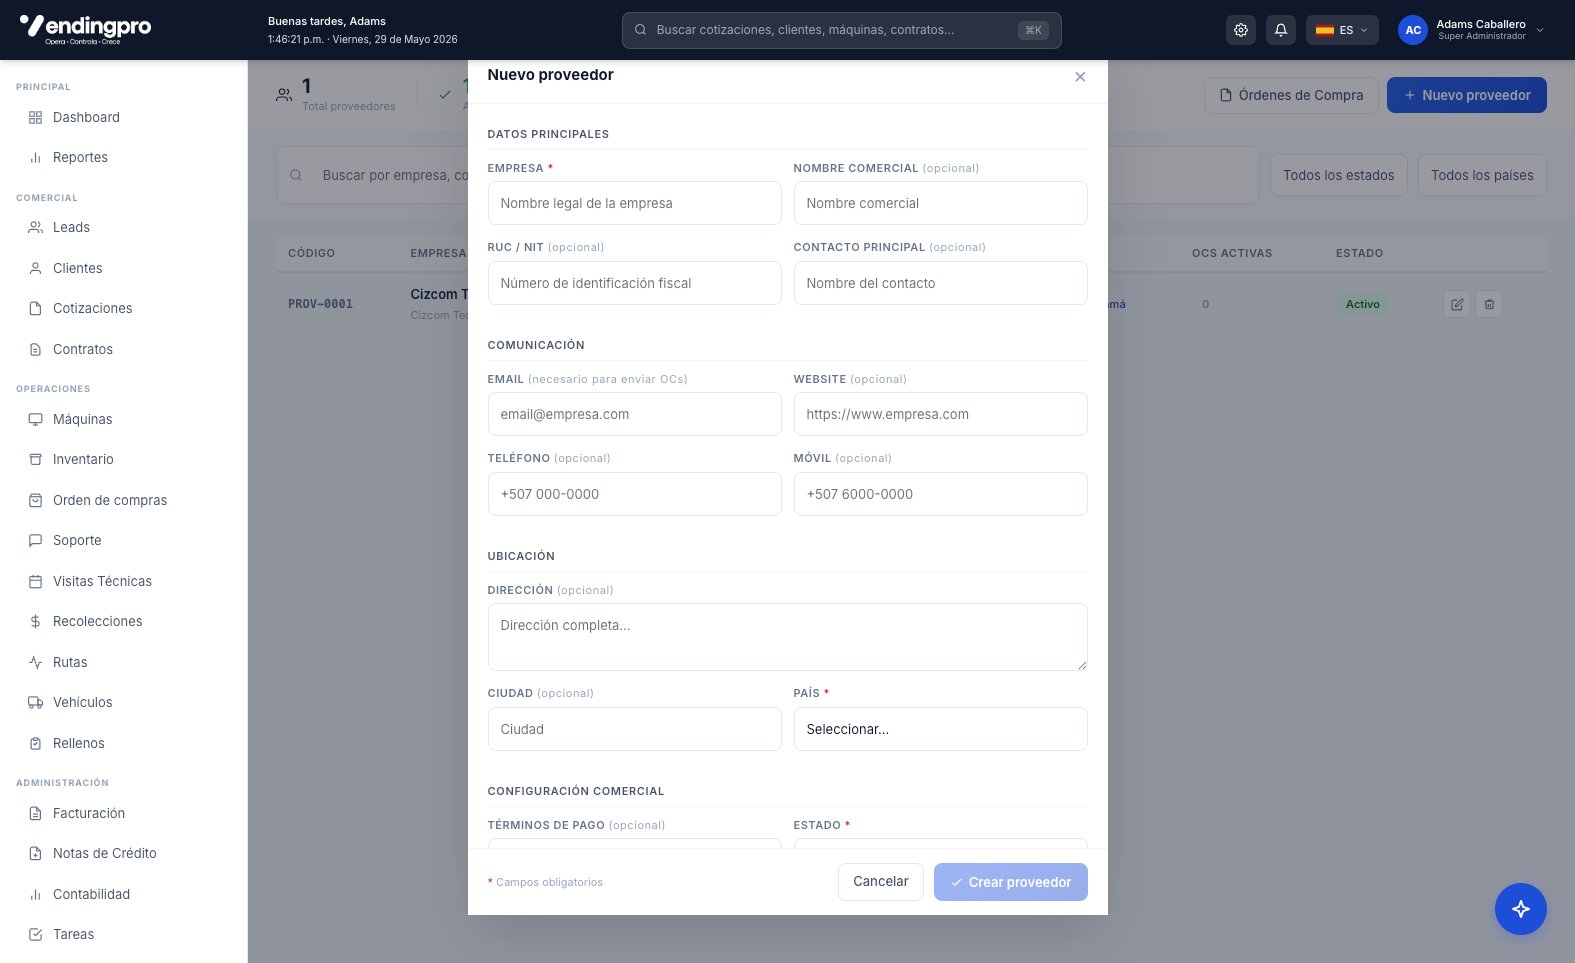Delete supplier PROV-0001 with trash icon
The image size is (1575, 963).
[1489, 304]
